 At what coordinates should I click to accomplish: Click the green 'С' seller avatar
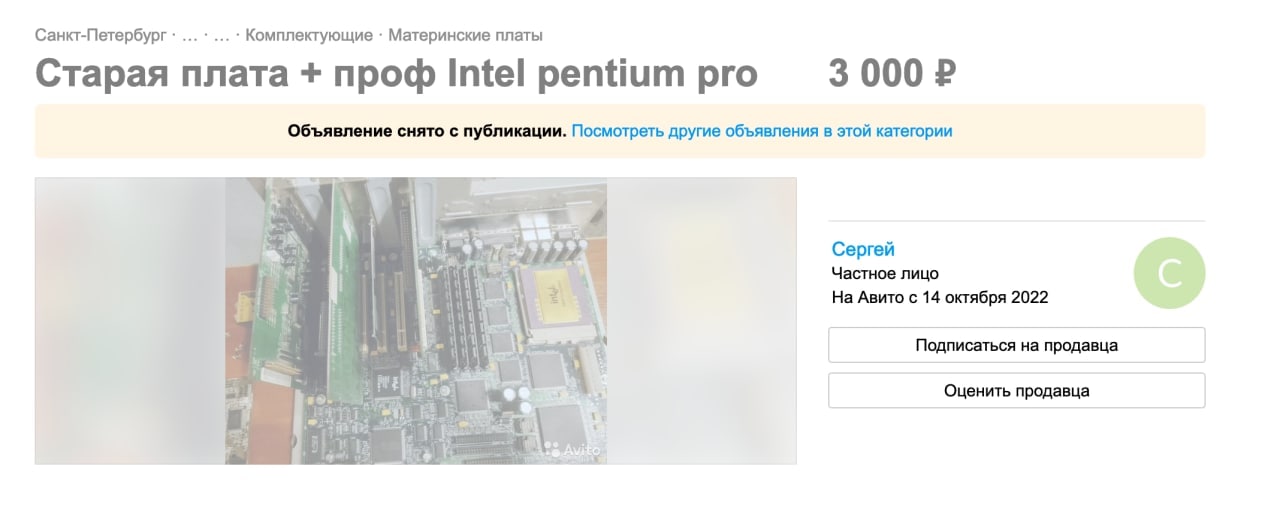click(x=1169, y=273)
